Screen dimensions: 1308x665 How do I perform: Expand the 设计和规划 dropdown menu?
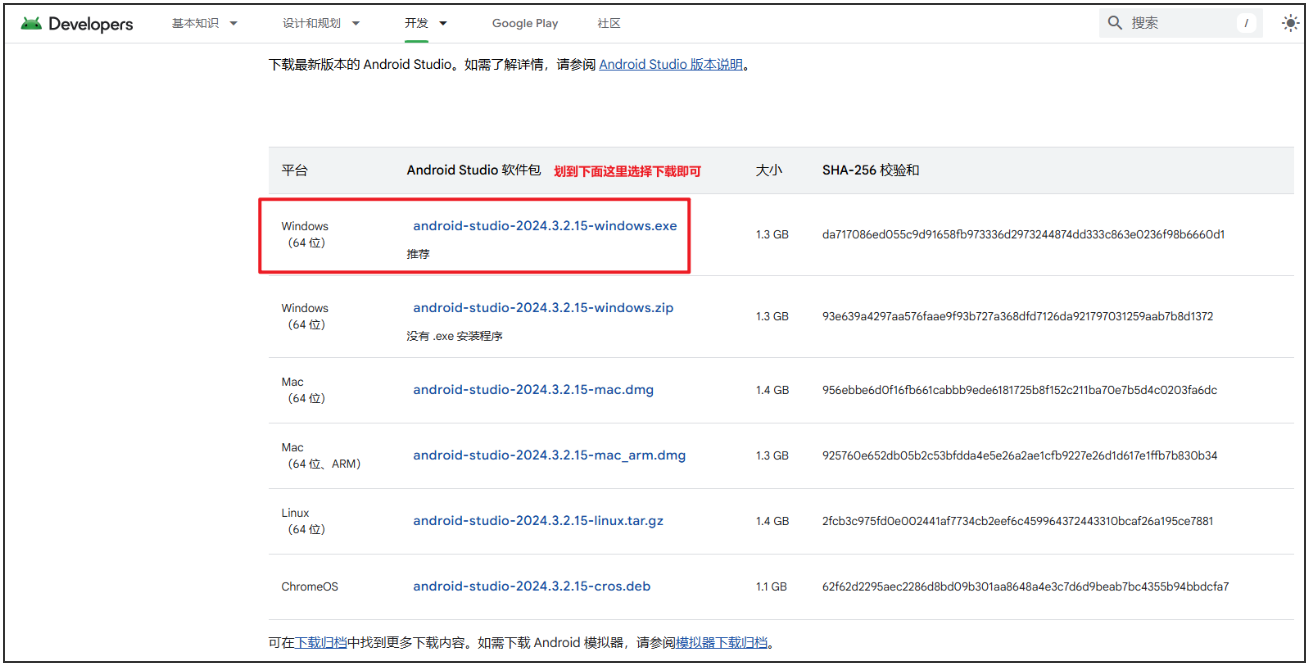click(x=321, y=23)
